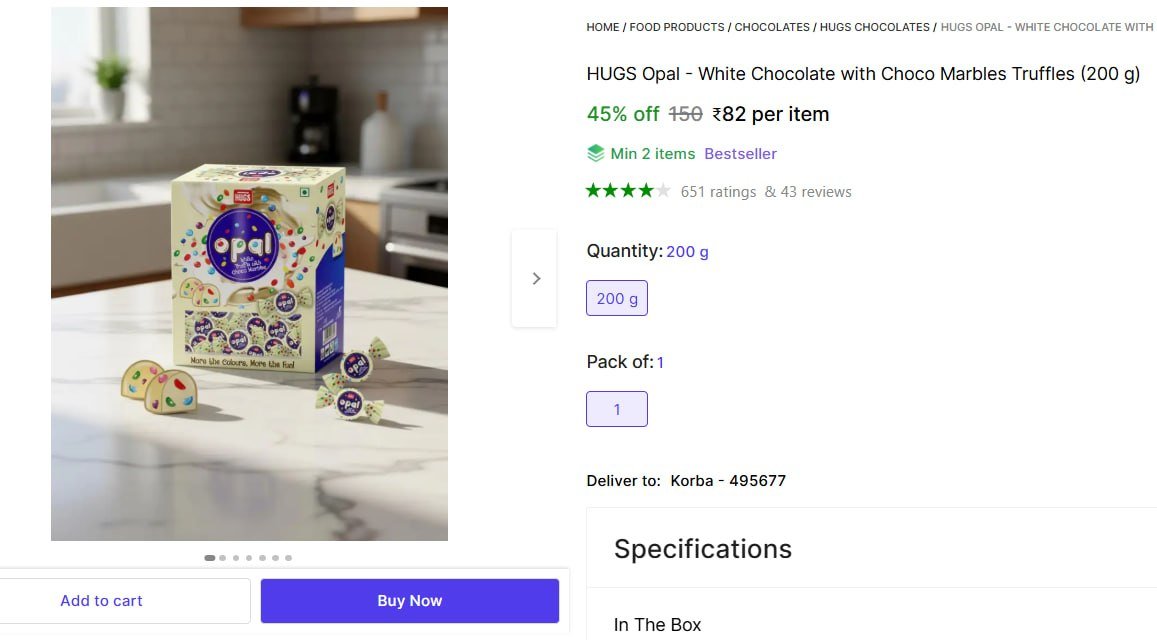1157x640 pixels.
Task: Open the "In The Box" details section
Action: tap(657, 624)
